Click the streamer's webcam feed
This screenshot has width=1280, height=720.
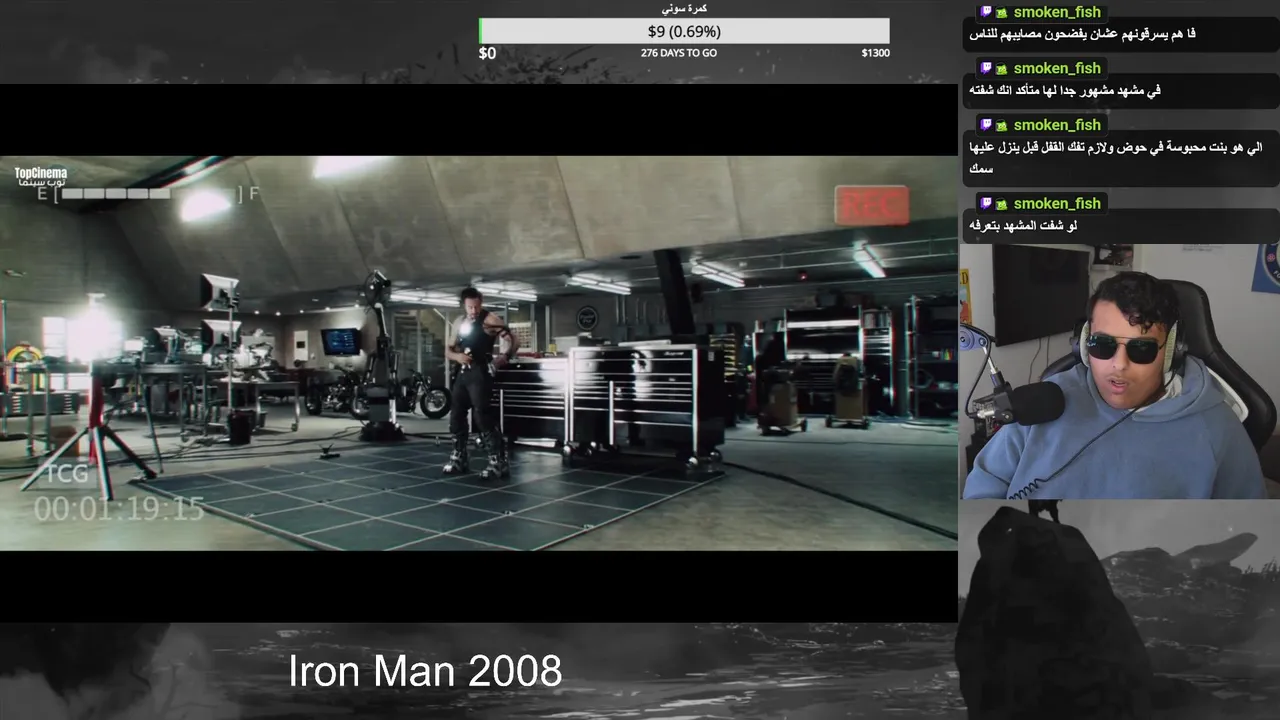tap(1119, 371)
